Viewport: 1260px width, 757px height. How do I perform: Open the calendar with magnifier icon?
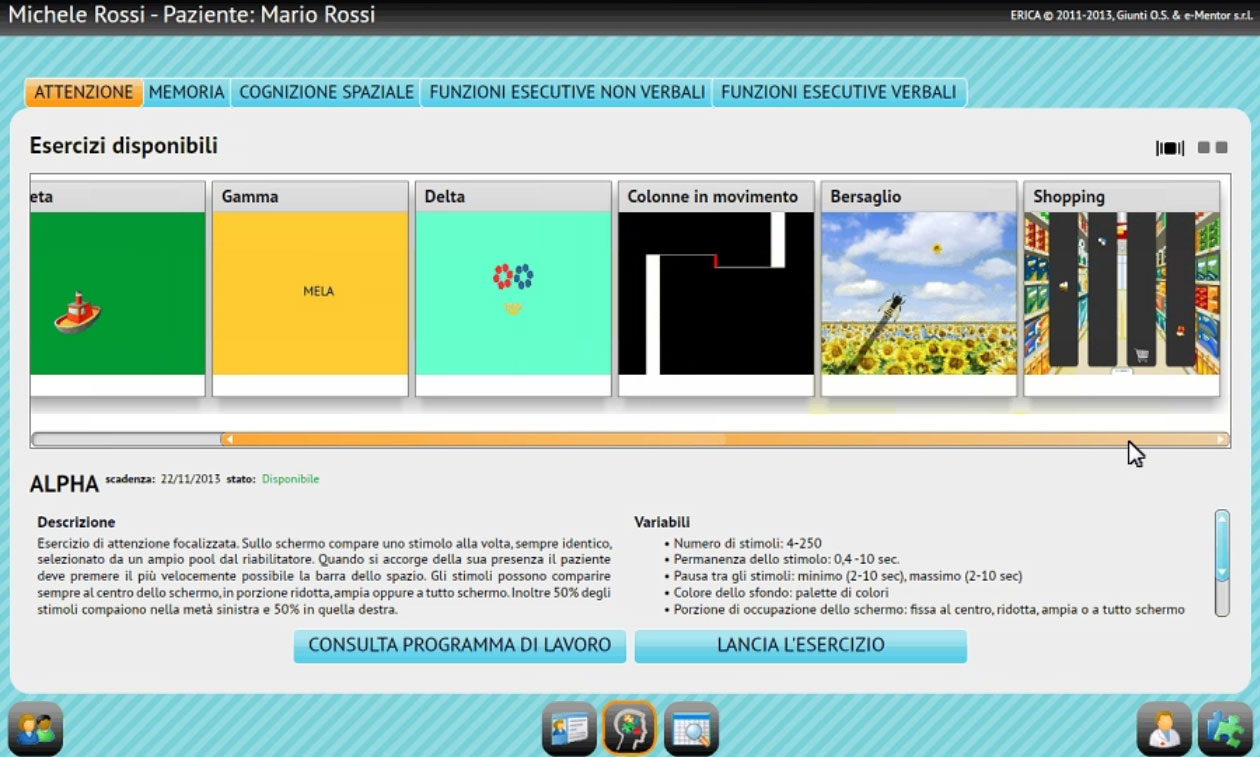coord(691,728)
